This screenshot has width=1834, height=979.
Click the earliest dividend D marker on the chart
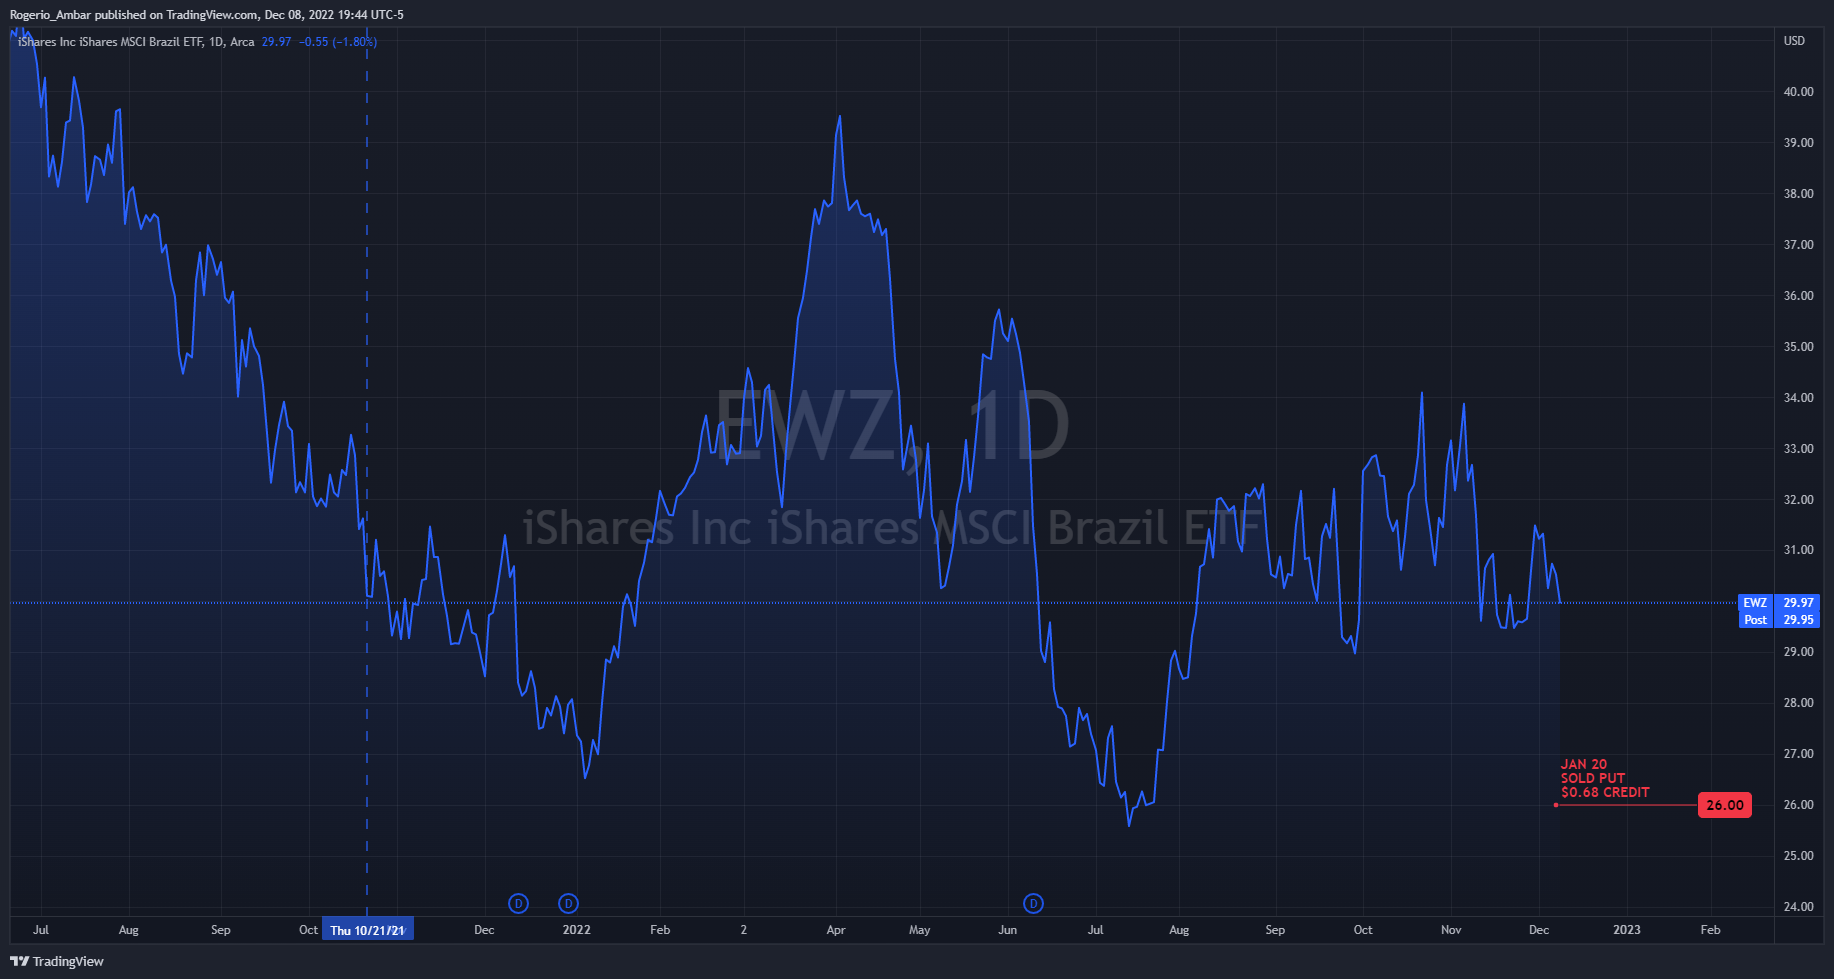pos(518,904)
